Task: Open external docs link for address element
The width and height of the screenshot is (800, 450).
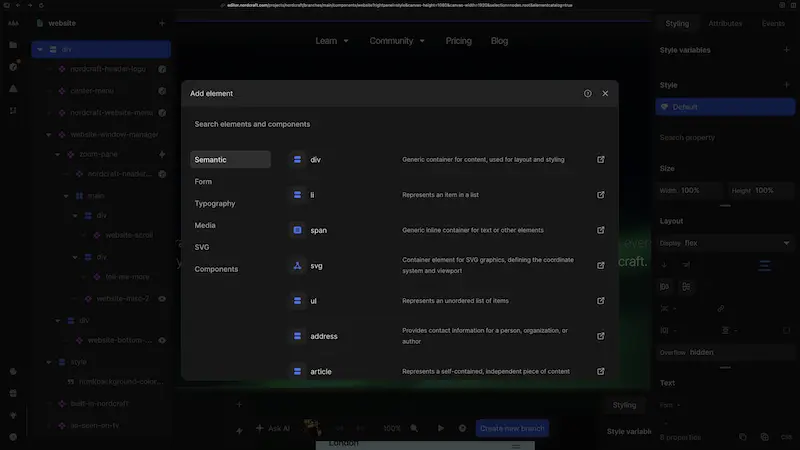Action: [x=601, y=336]
